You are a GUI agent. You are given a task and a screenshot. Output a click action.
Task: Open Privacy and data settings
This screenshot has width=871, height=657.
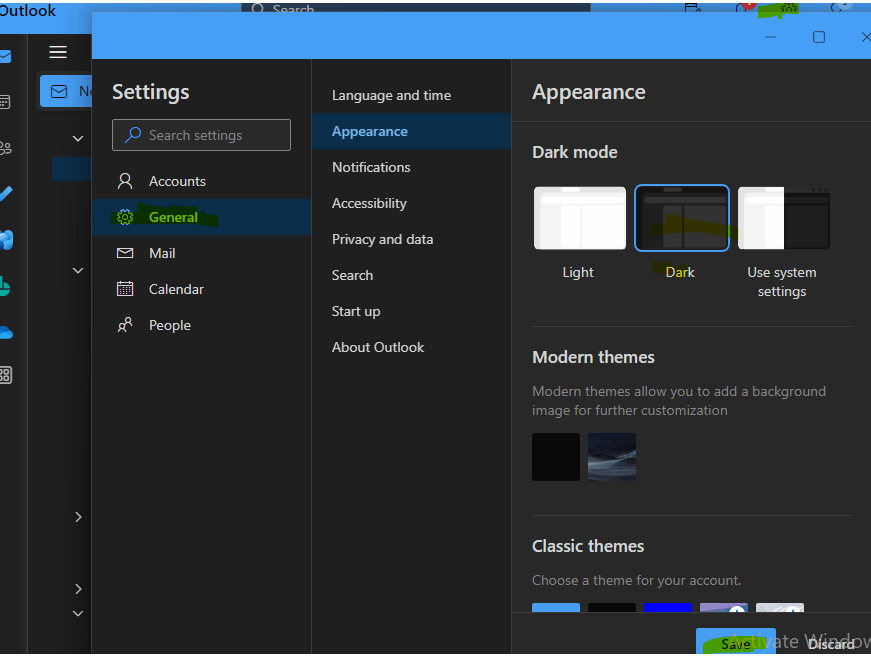point(382,239)
